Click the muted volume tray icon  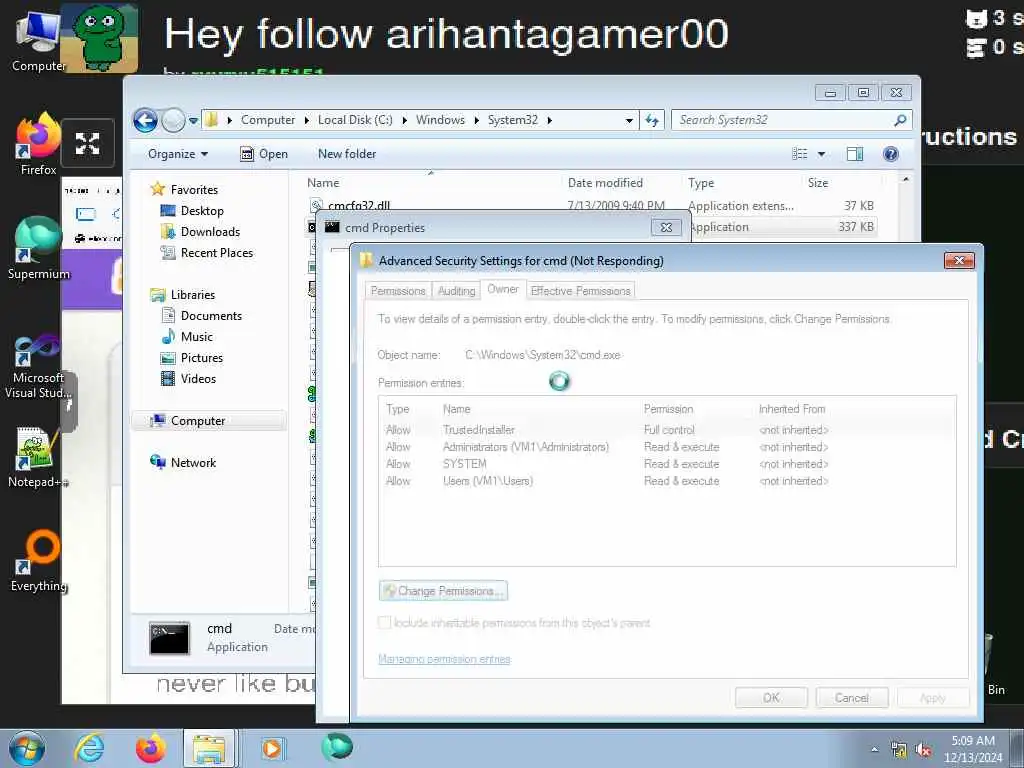pyautogui.click(x=923, y=750)
